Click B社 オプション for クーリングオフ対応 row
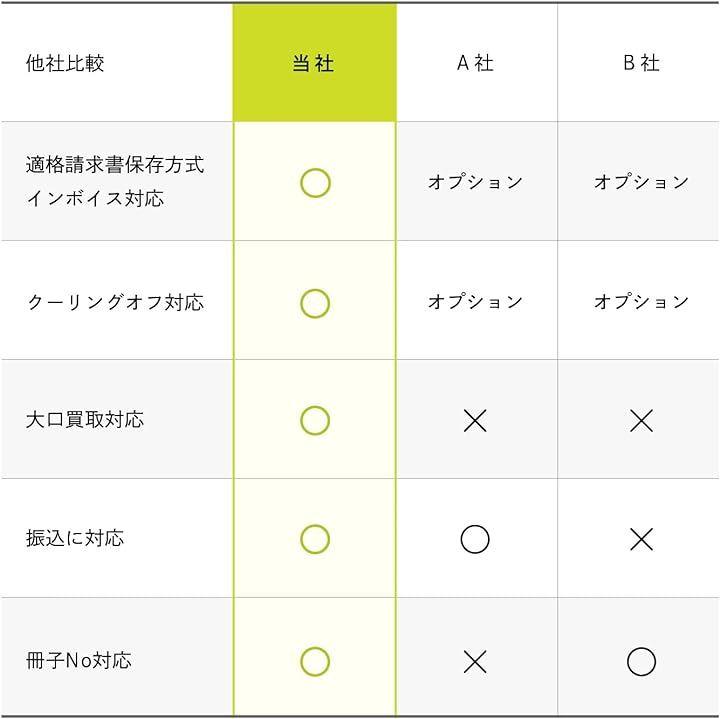This screenshot has width=720, height=719. [641, 301]
